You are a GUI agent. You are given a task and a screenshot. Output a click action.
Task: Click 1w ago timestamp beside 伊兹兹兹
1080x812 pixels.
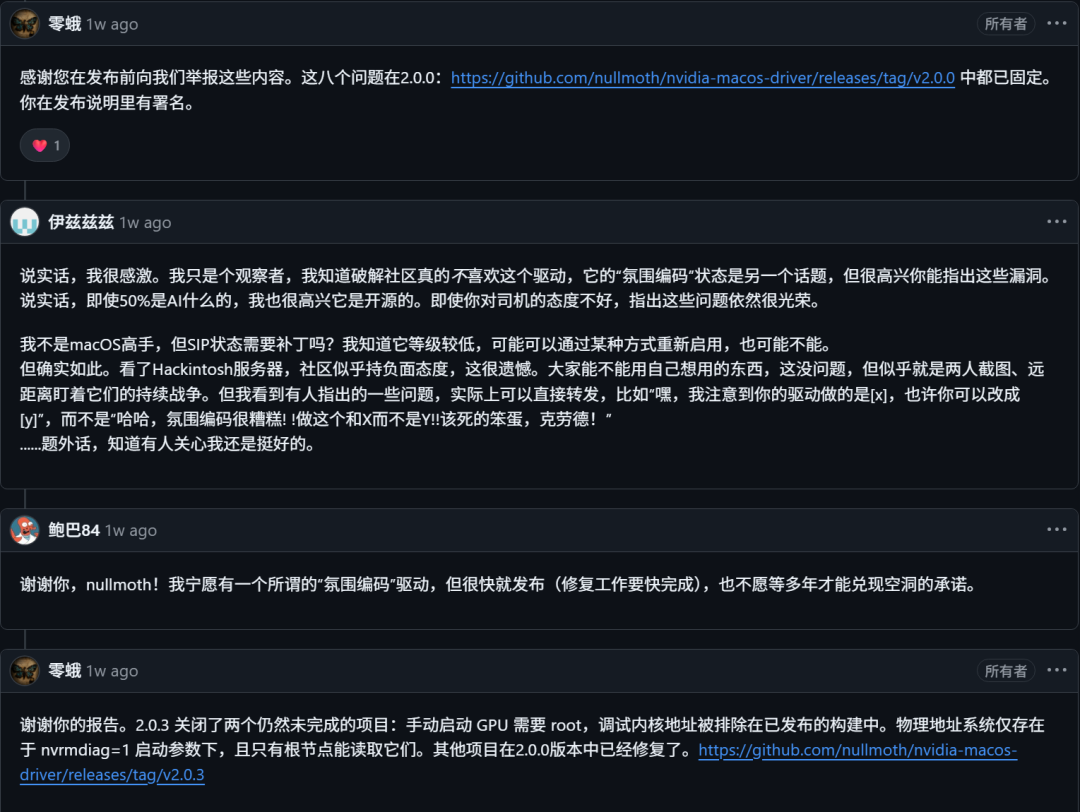145,222
